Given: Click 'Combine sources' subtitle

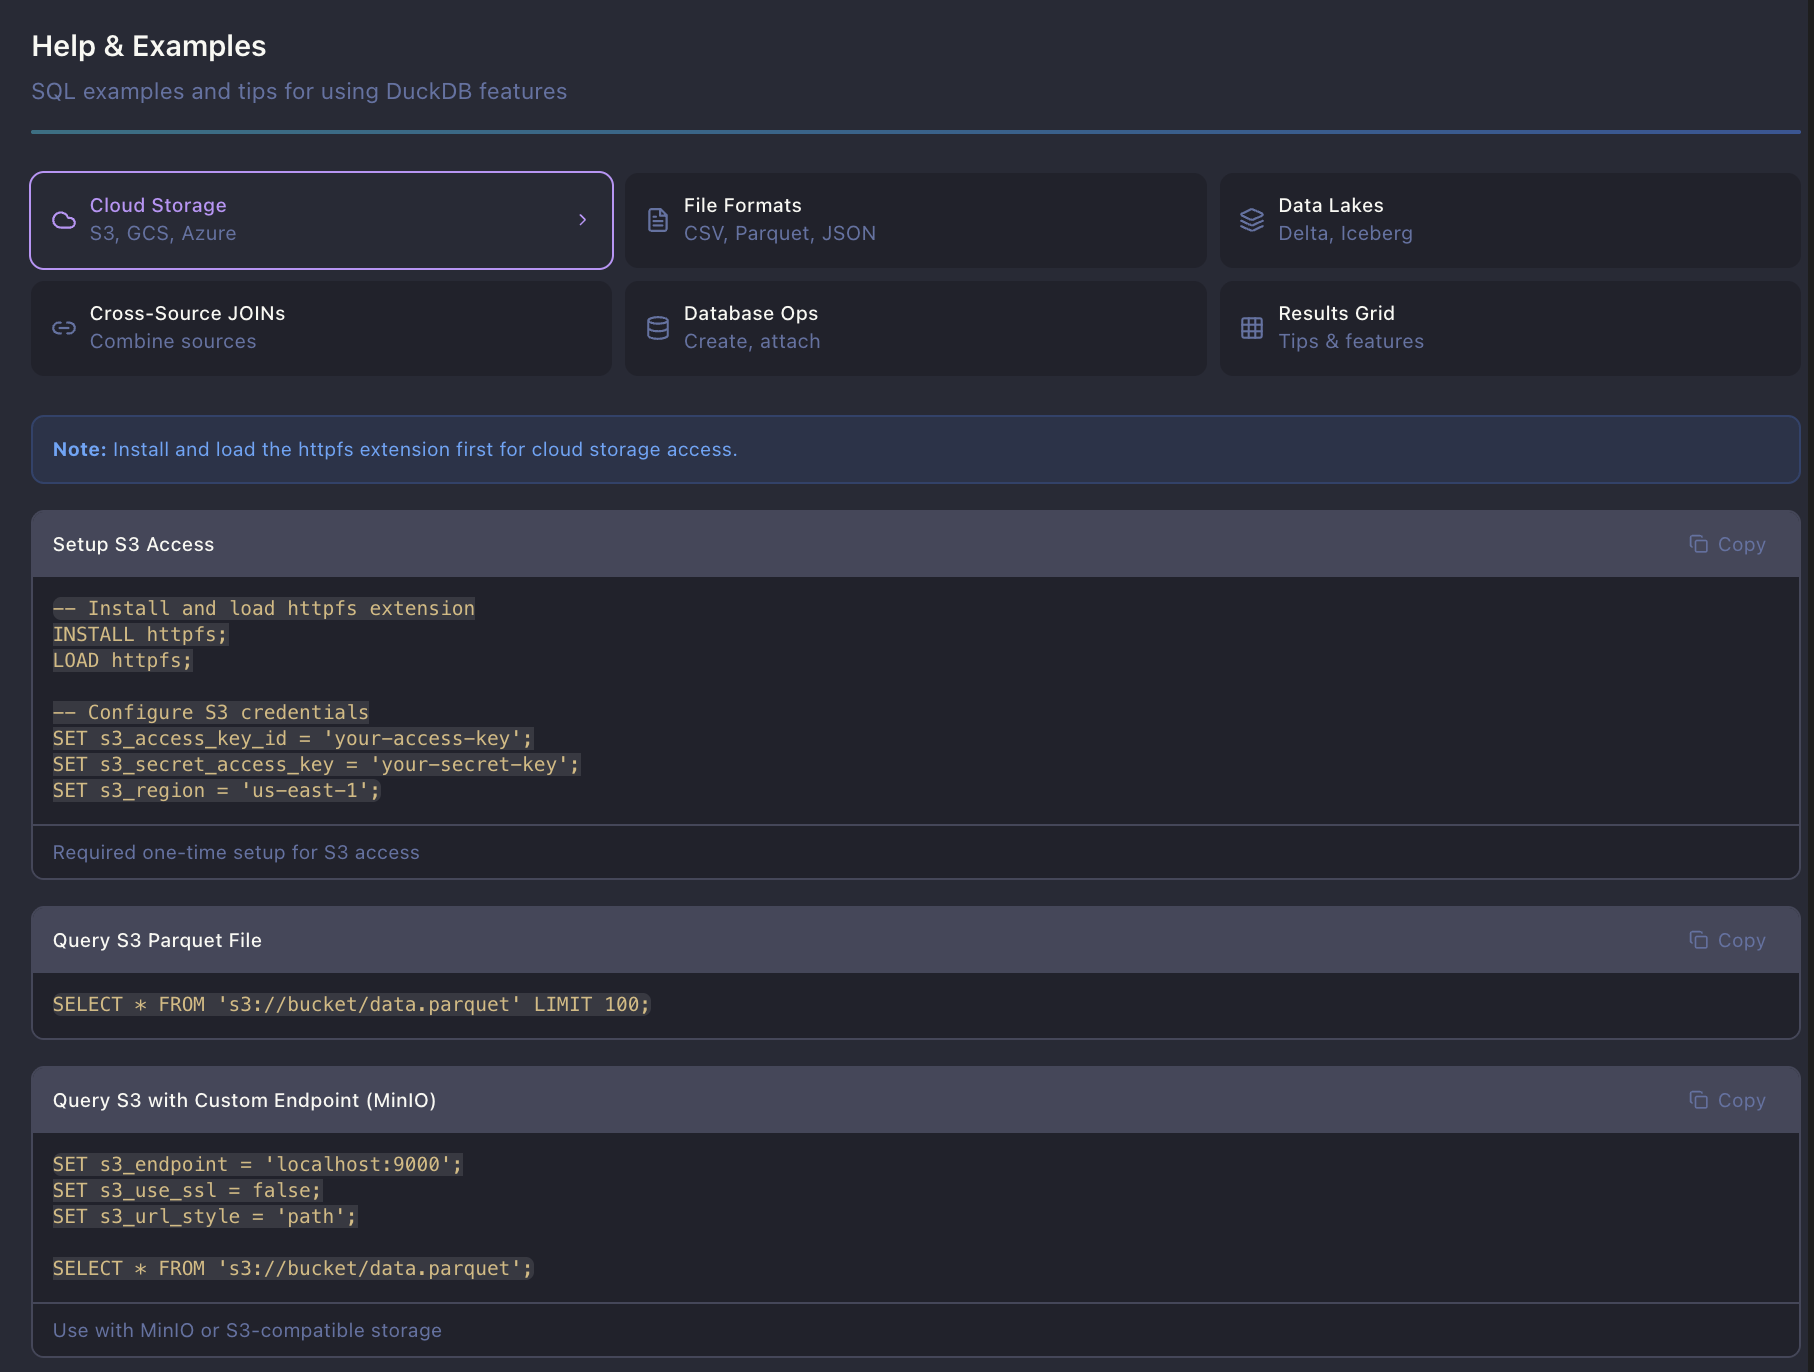Looking at the screenshot, I should pos(173,341).
